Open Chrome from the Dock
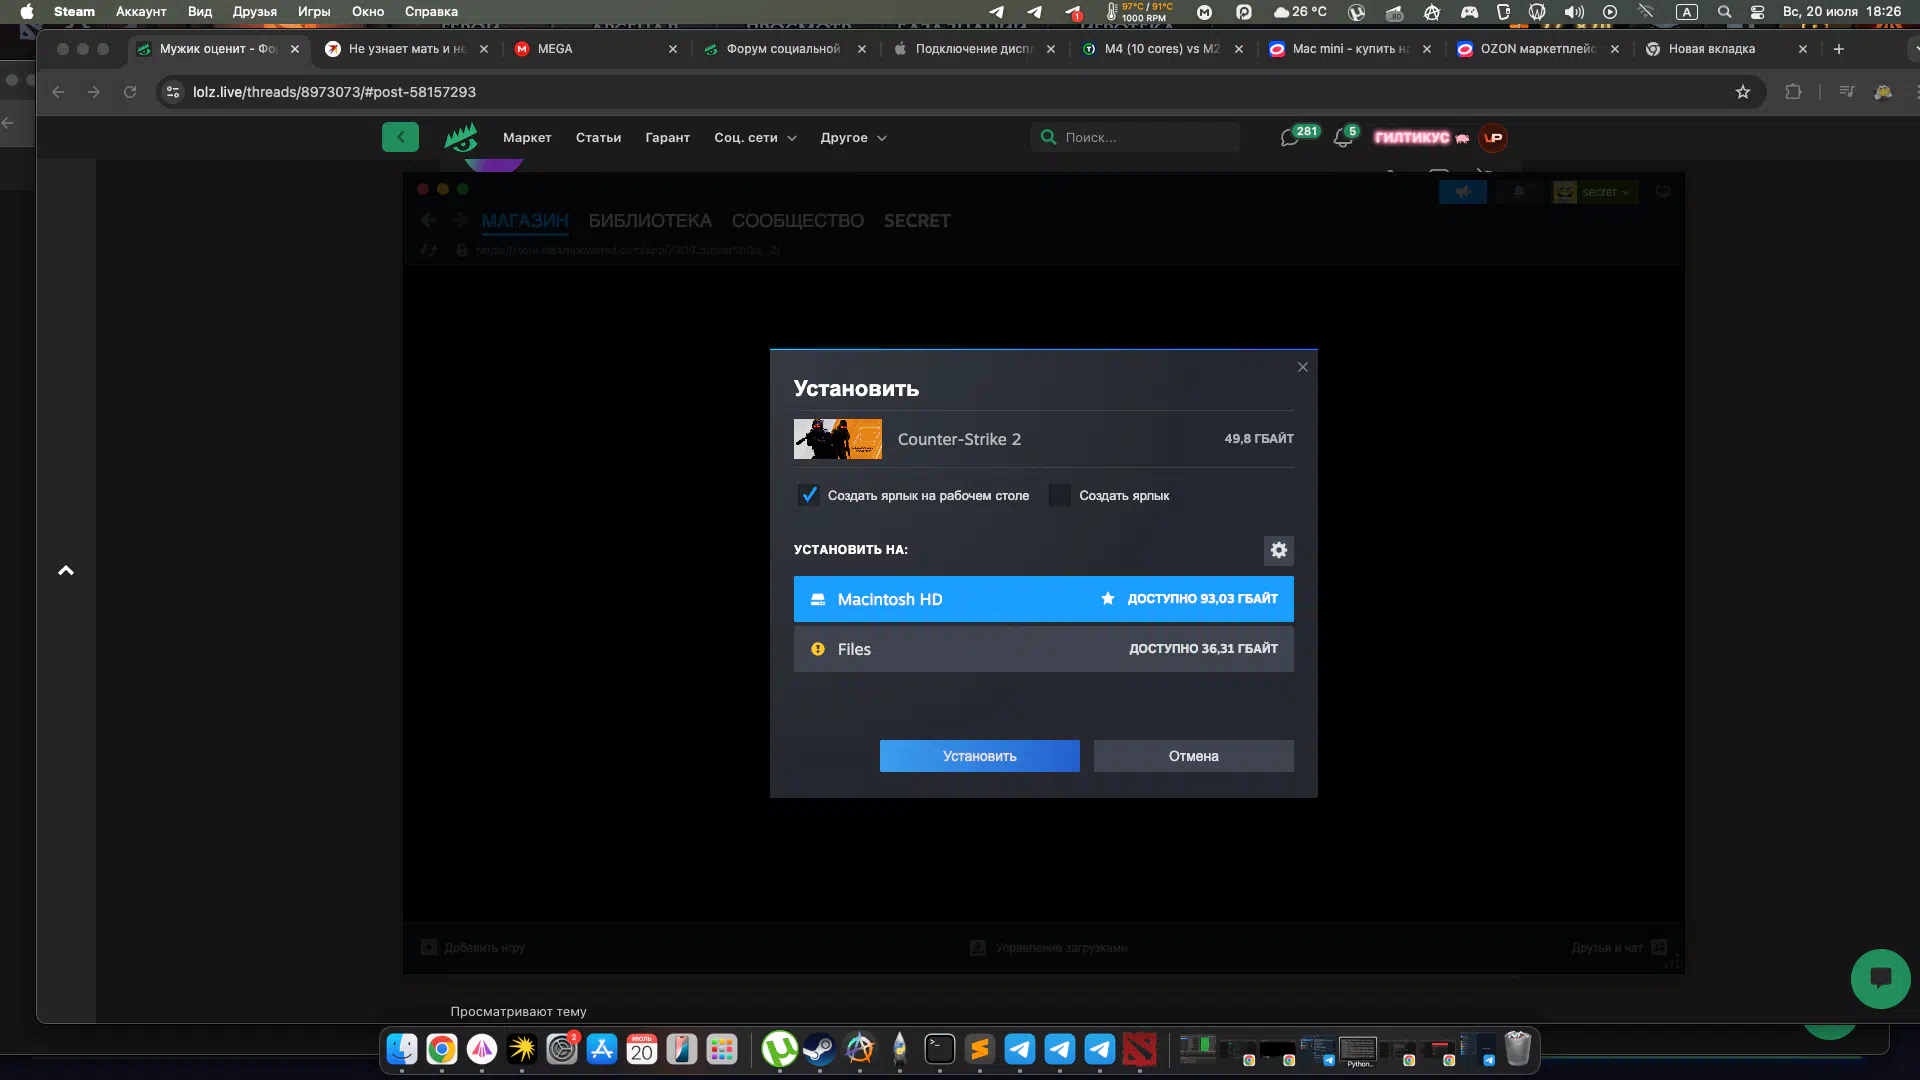 point(442,1049)
